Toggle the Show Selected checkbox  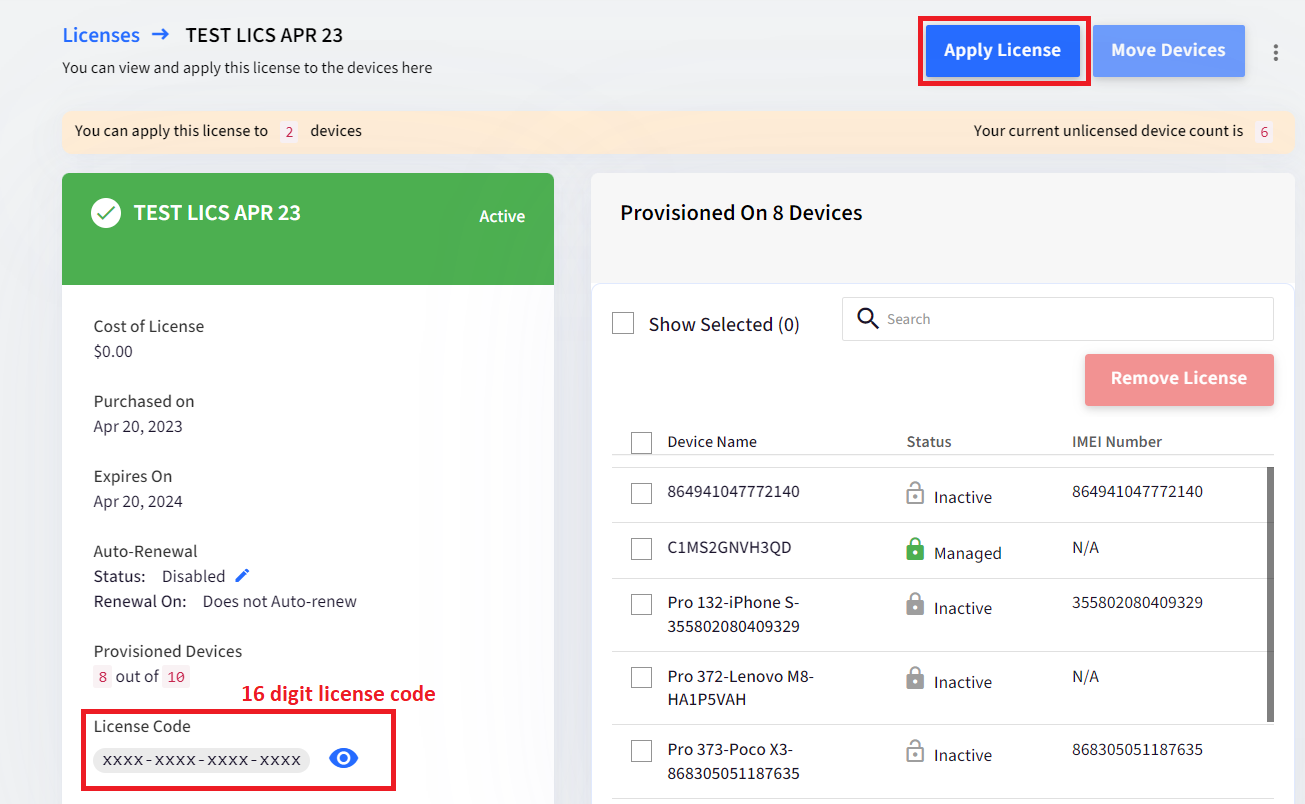(x=623, y=323)
